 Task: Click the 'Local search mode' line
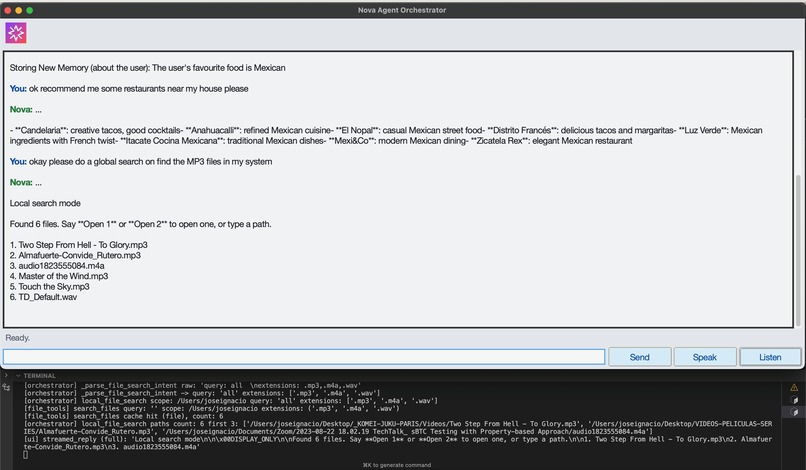45,203
